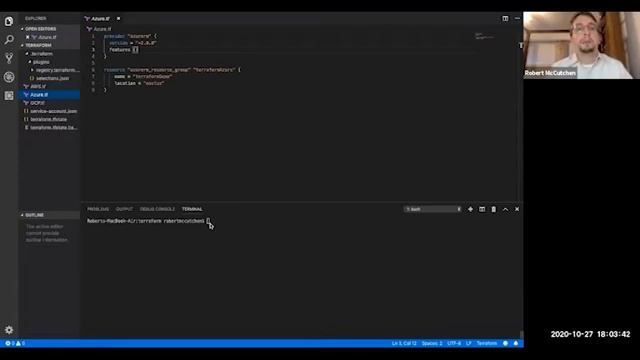640x360 pixels.
Task: Change Terraform language mode in status bar
Action: [487, 343]
